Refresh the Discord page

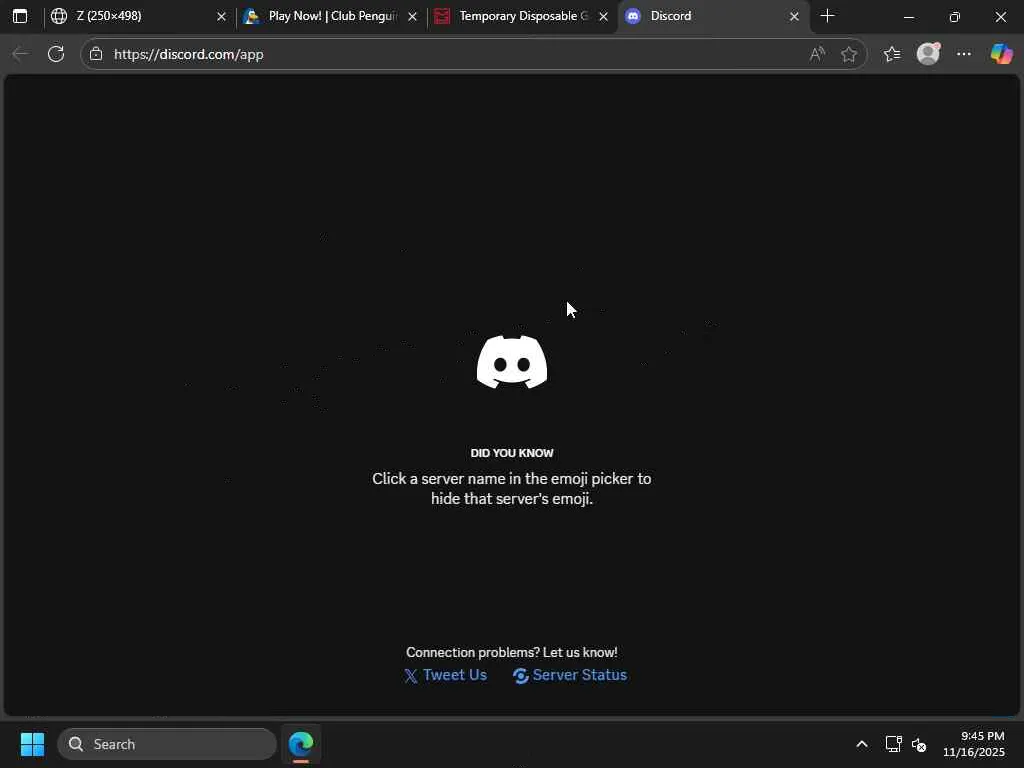[56, 54]
